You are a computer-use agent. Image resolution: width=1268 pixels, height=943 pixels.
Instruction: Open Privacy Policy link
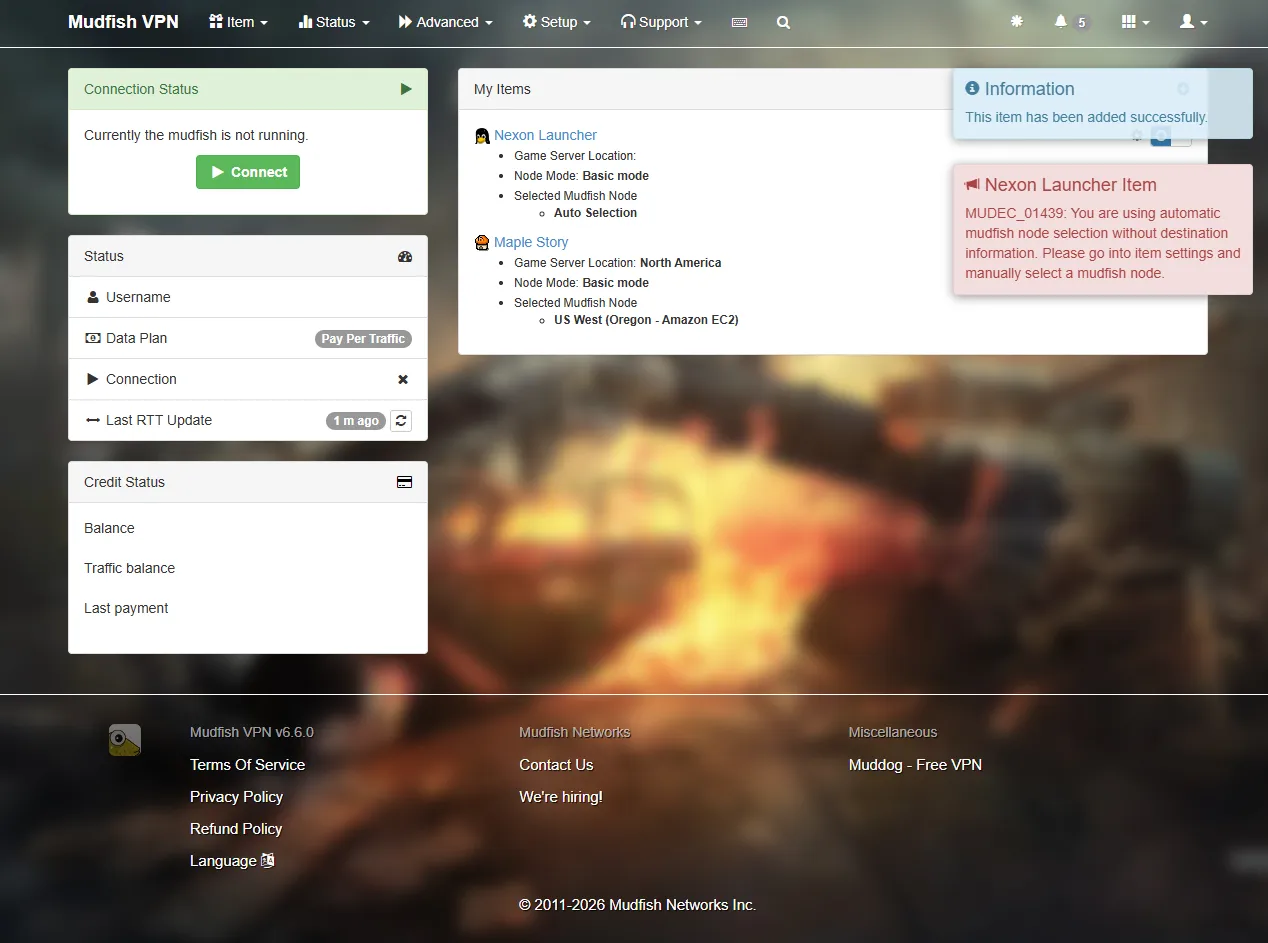click(236, 797)
